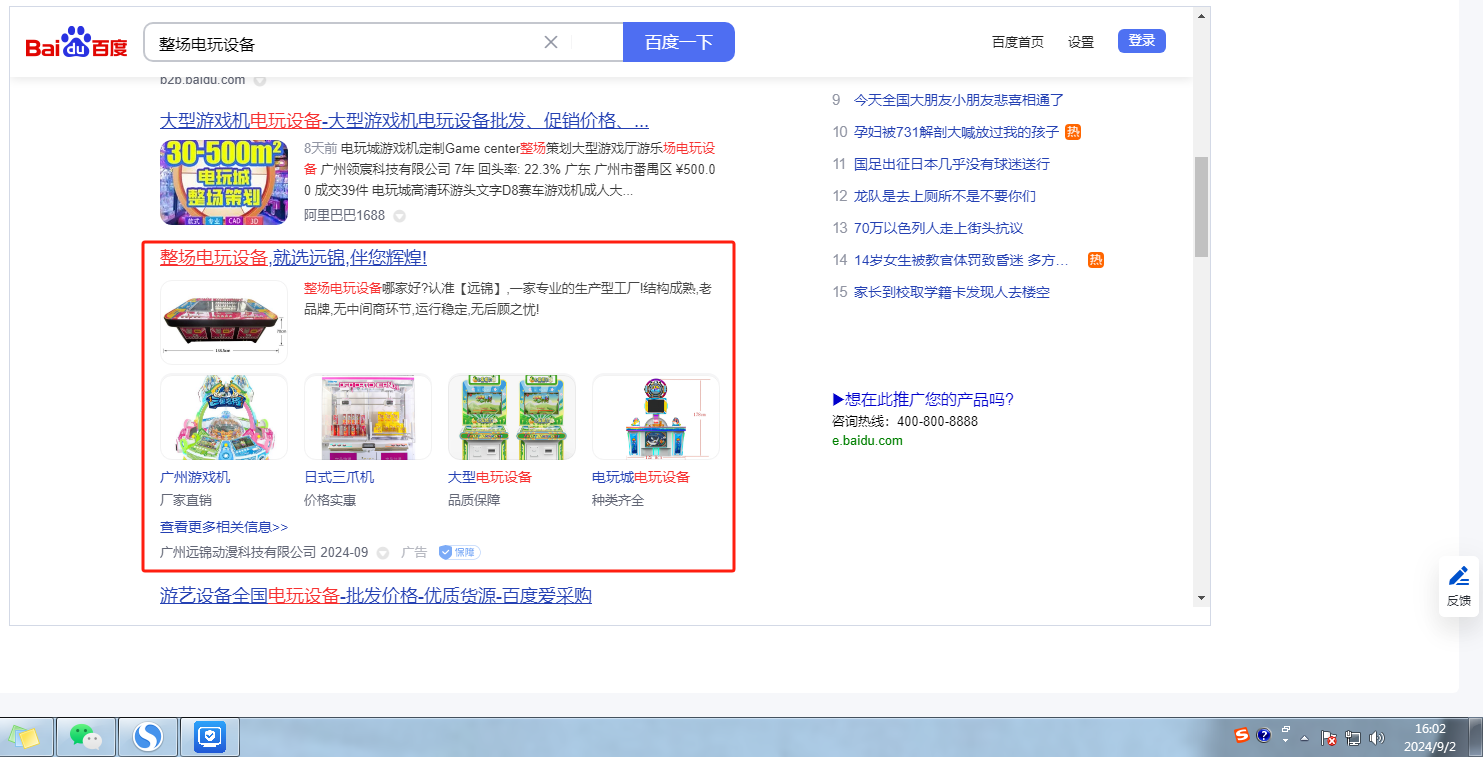Click the 保障 shield badge
Image resolution: width=1483 pixels, height=757 pixels.
(460, 552)
